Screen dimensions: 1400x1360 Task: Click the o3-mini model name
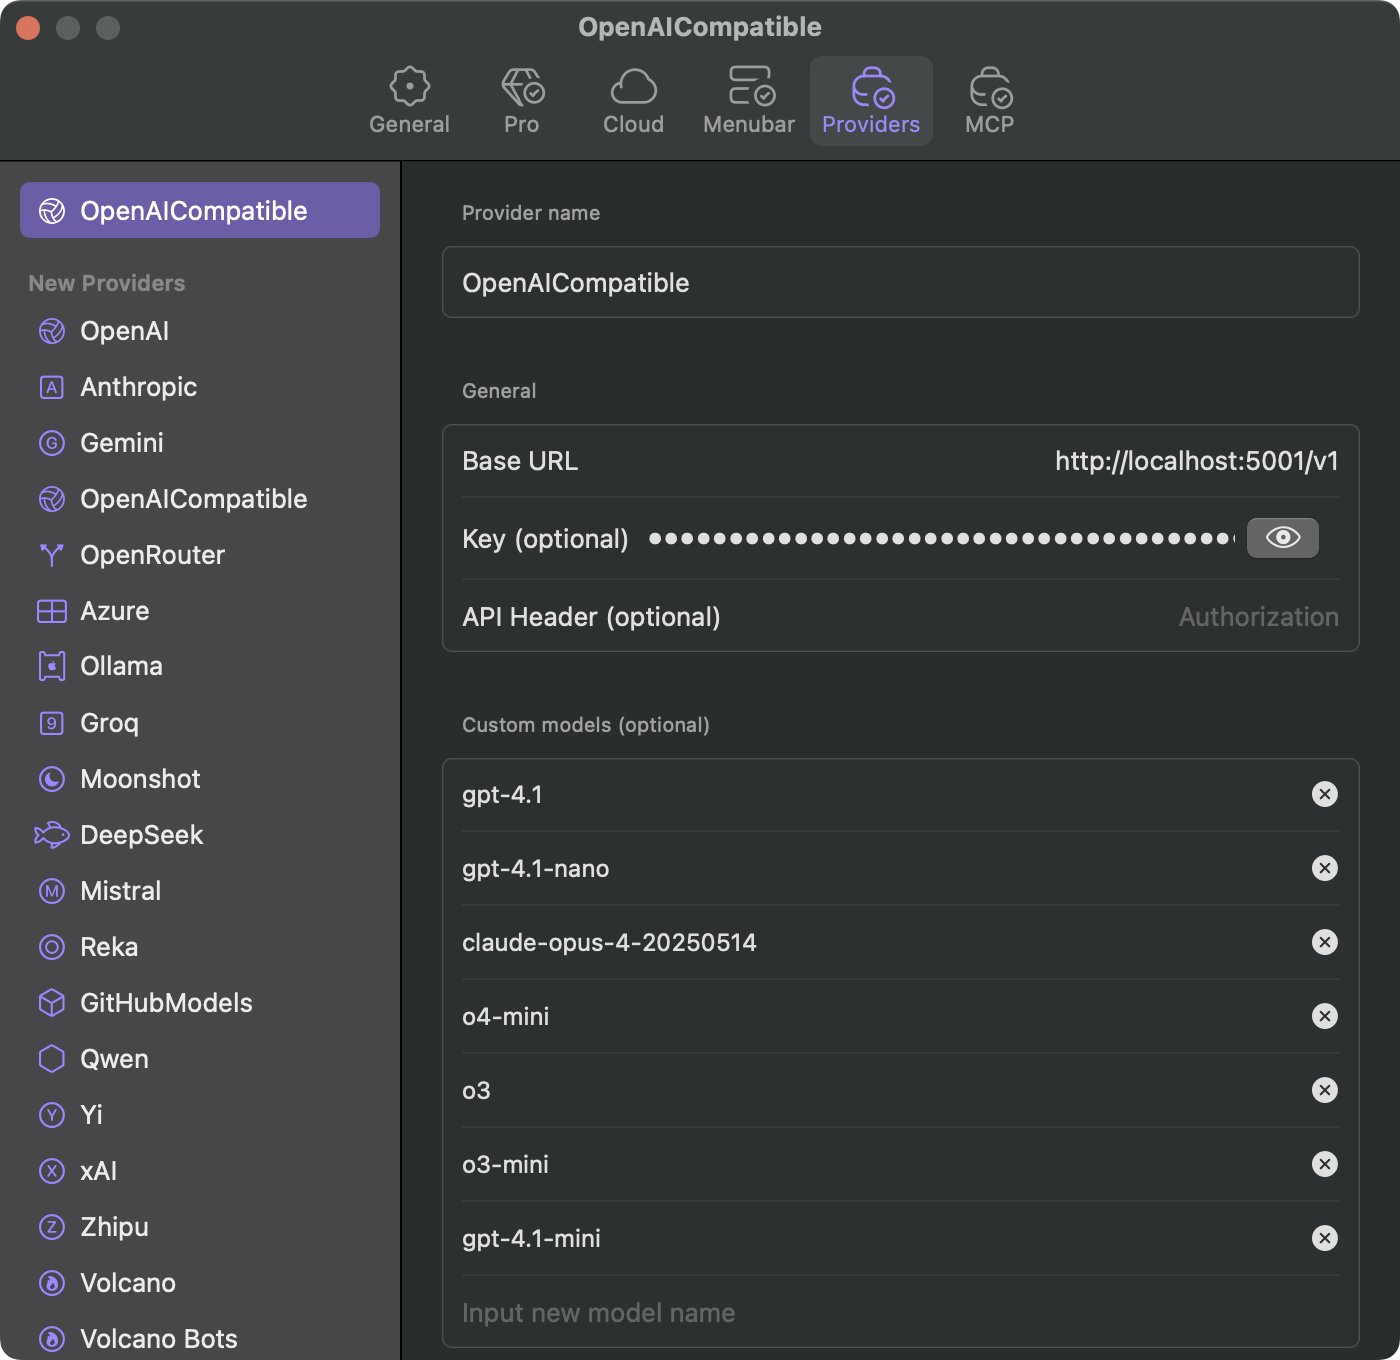(505, 1164)
